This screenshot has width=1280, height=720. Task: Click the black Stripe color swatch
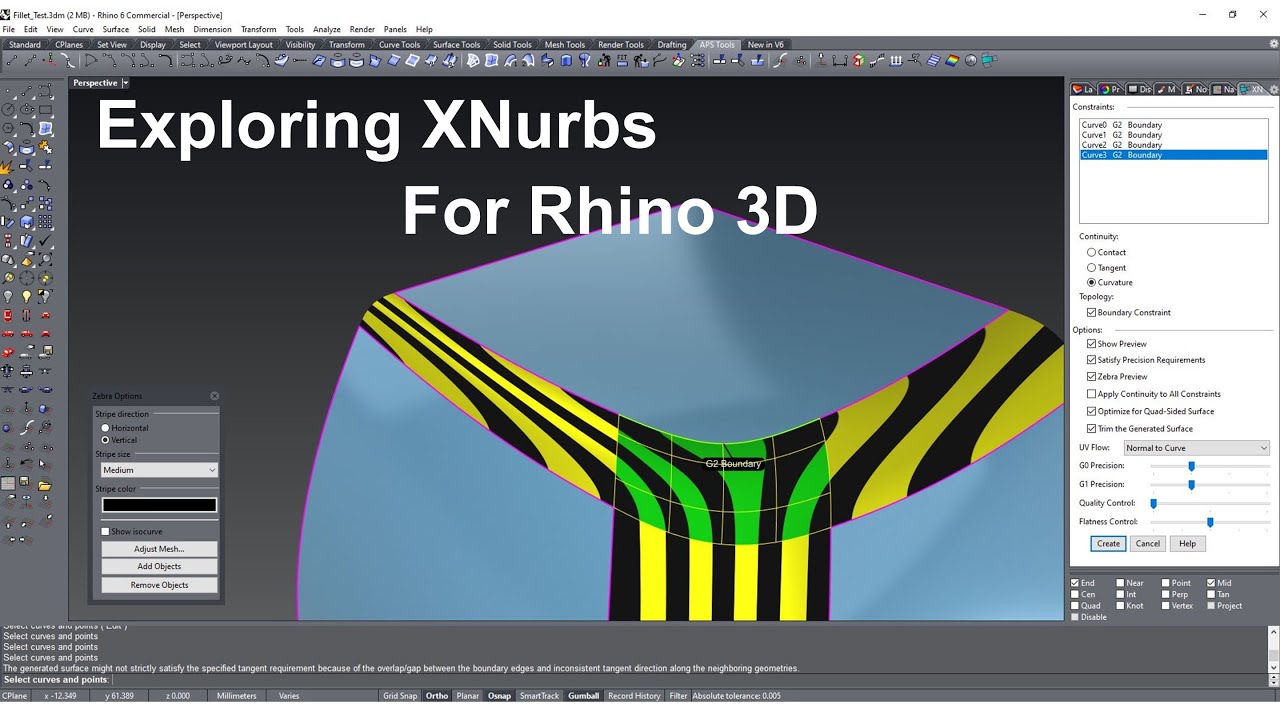click(159, 505)
